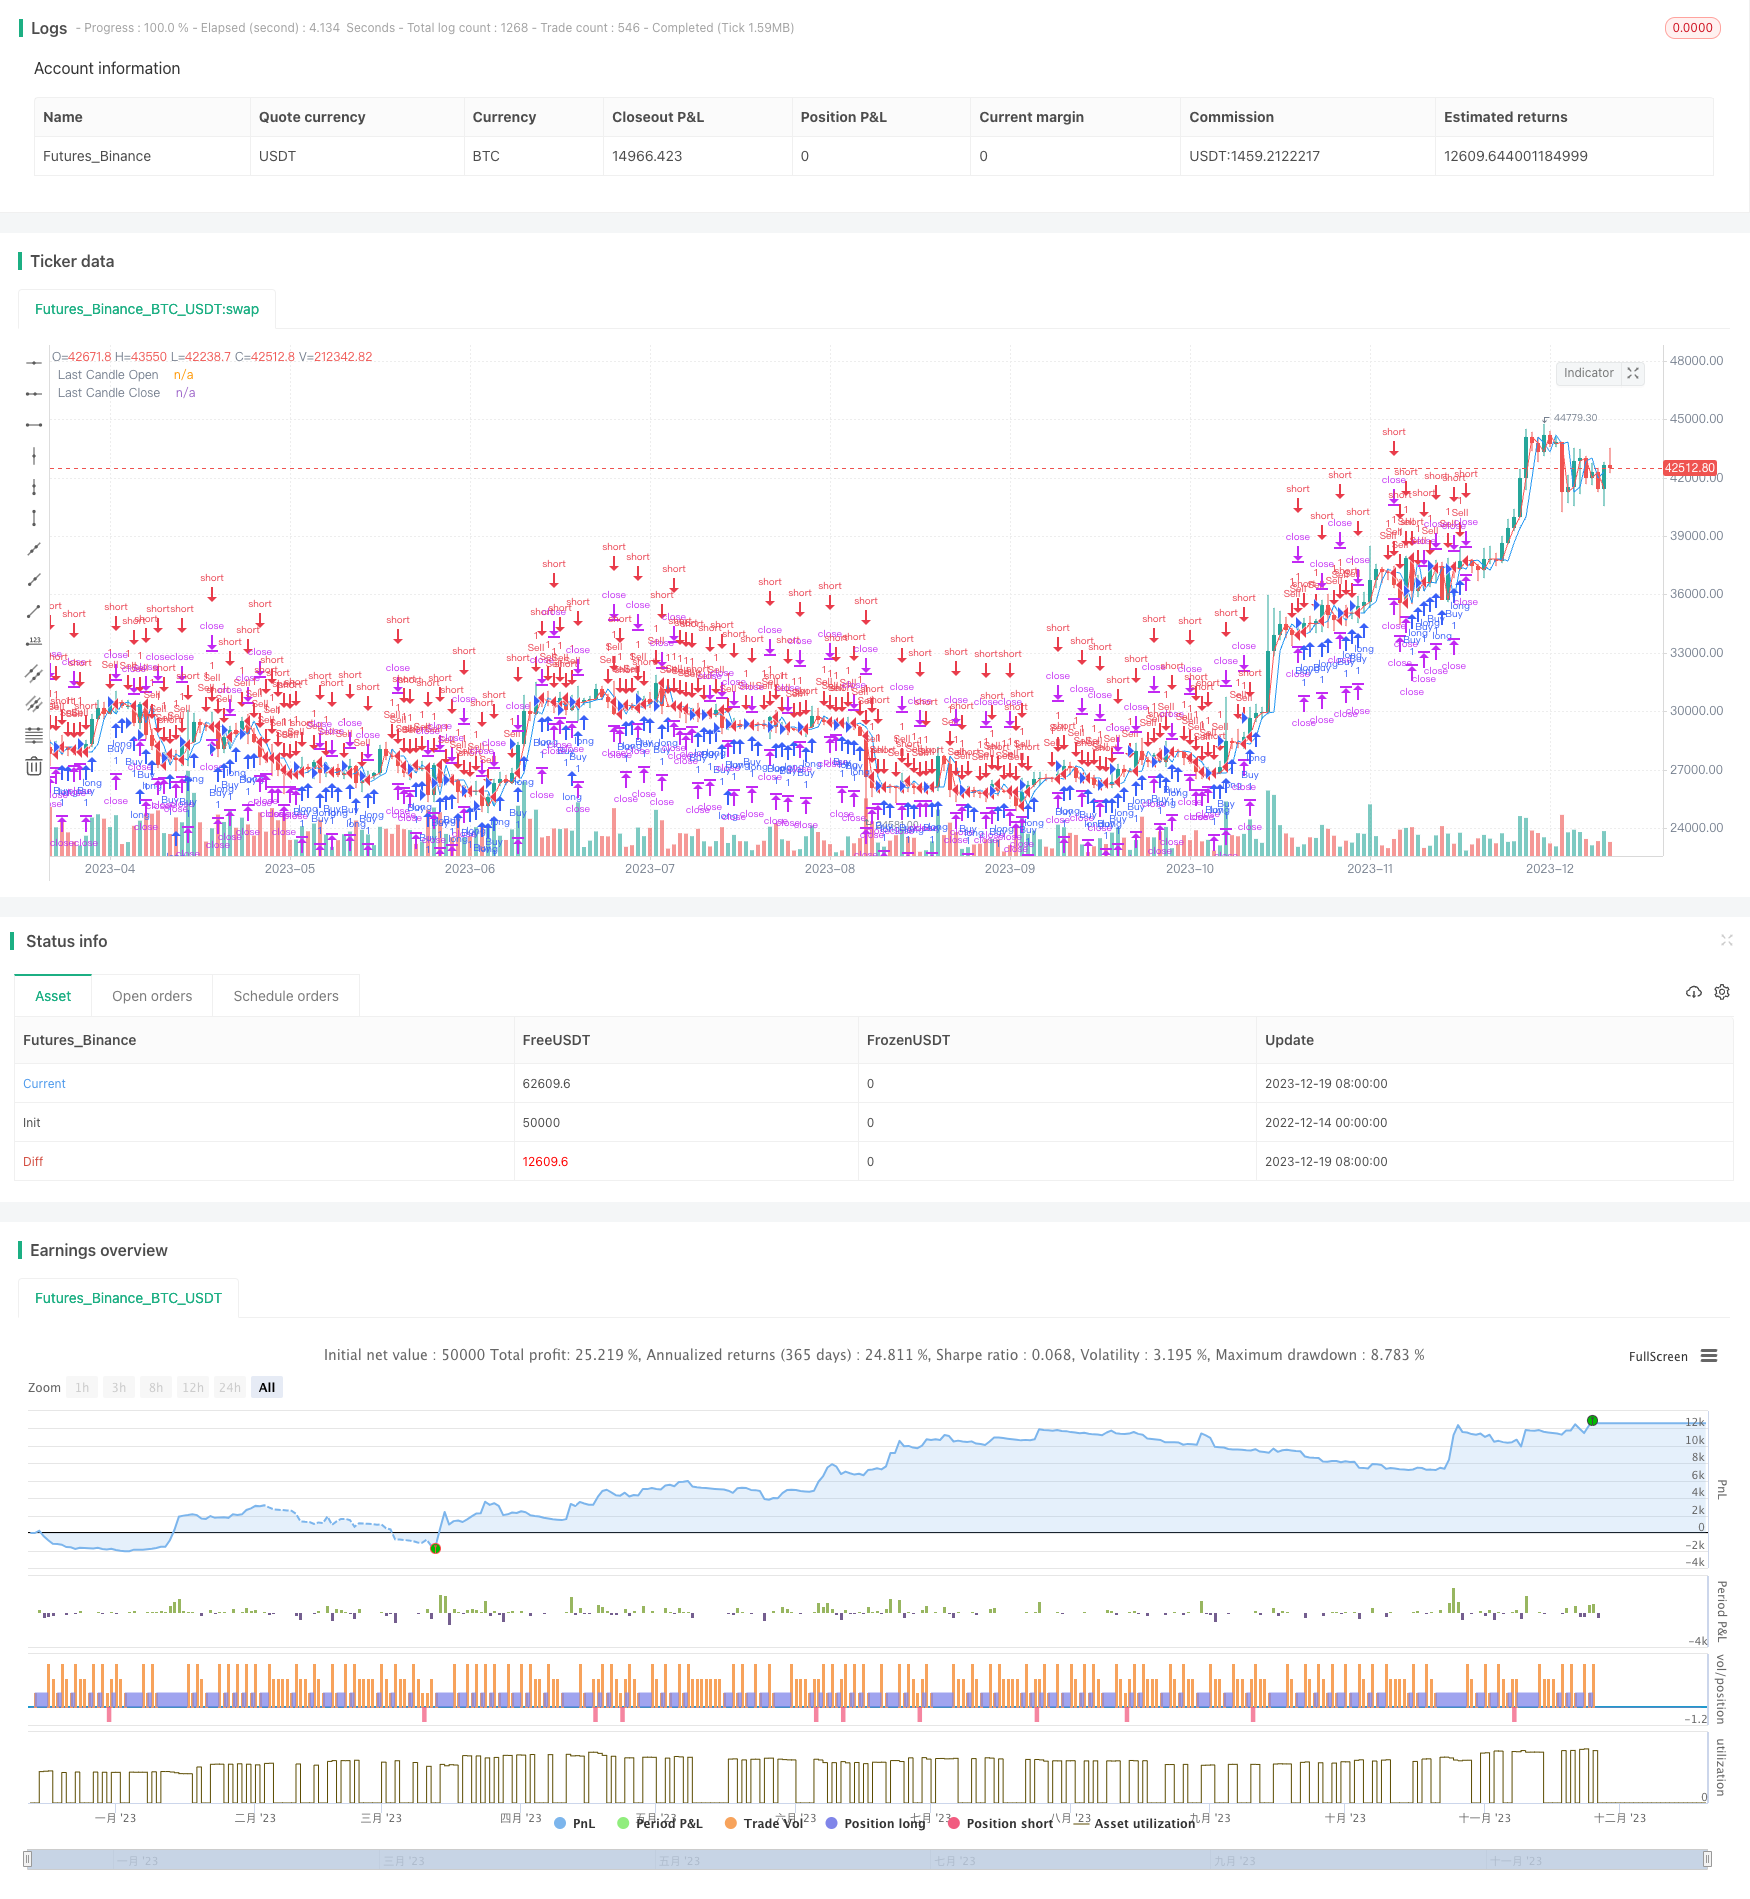
Task: Toggle the PnL series in chart legend
Action: [x=574, y=1823]
